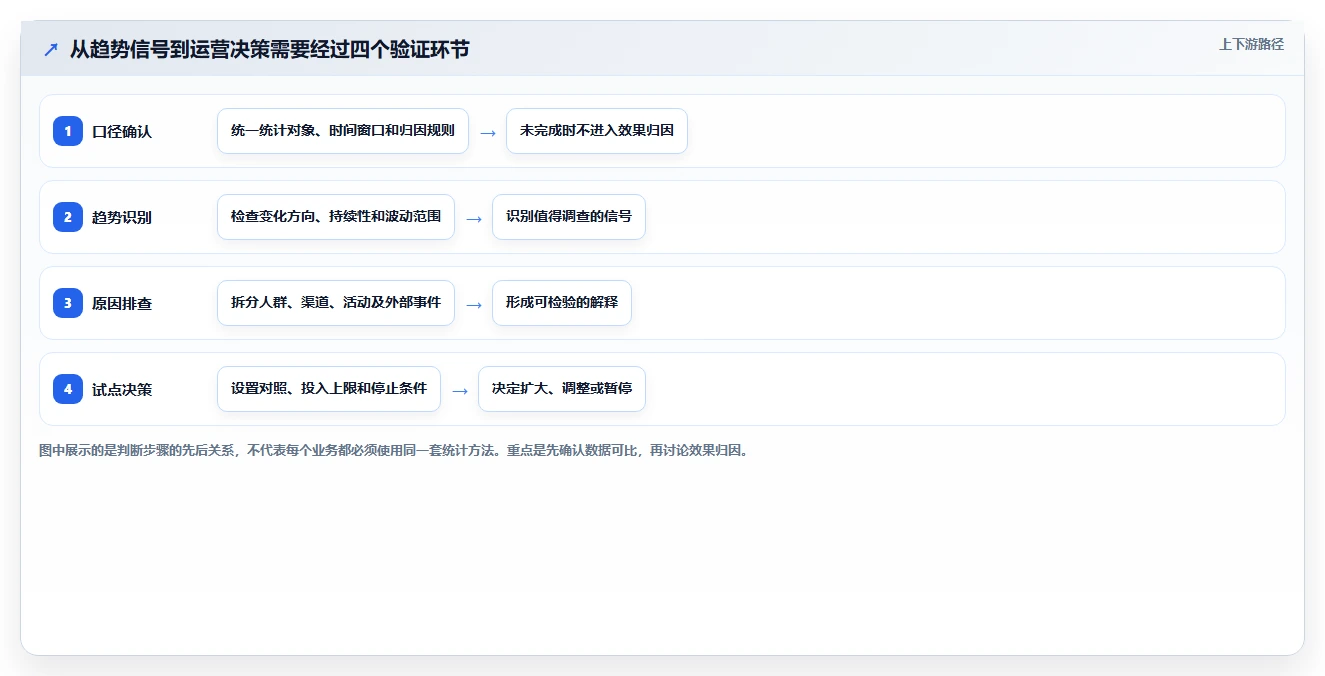Viewport: 1325px width, 676px height.
Task: Select the 趋势识别 step label
Action: click(122, 217)
